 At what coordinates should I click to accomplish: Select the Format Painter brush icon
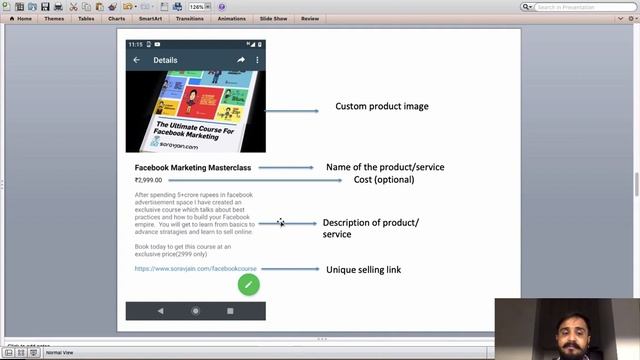113,7
